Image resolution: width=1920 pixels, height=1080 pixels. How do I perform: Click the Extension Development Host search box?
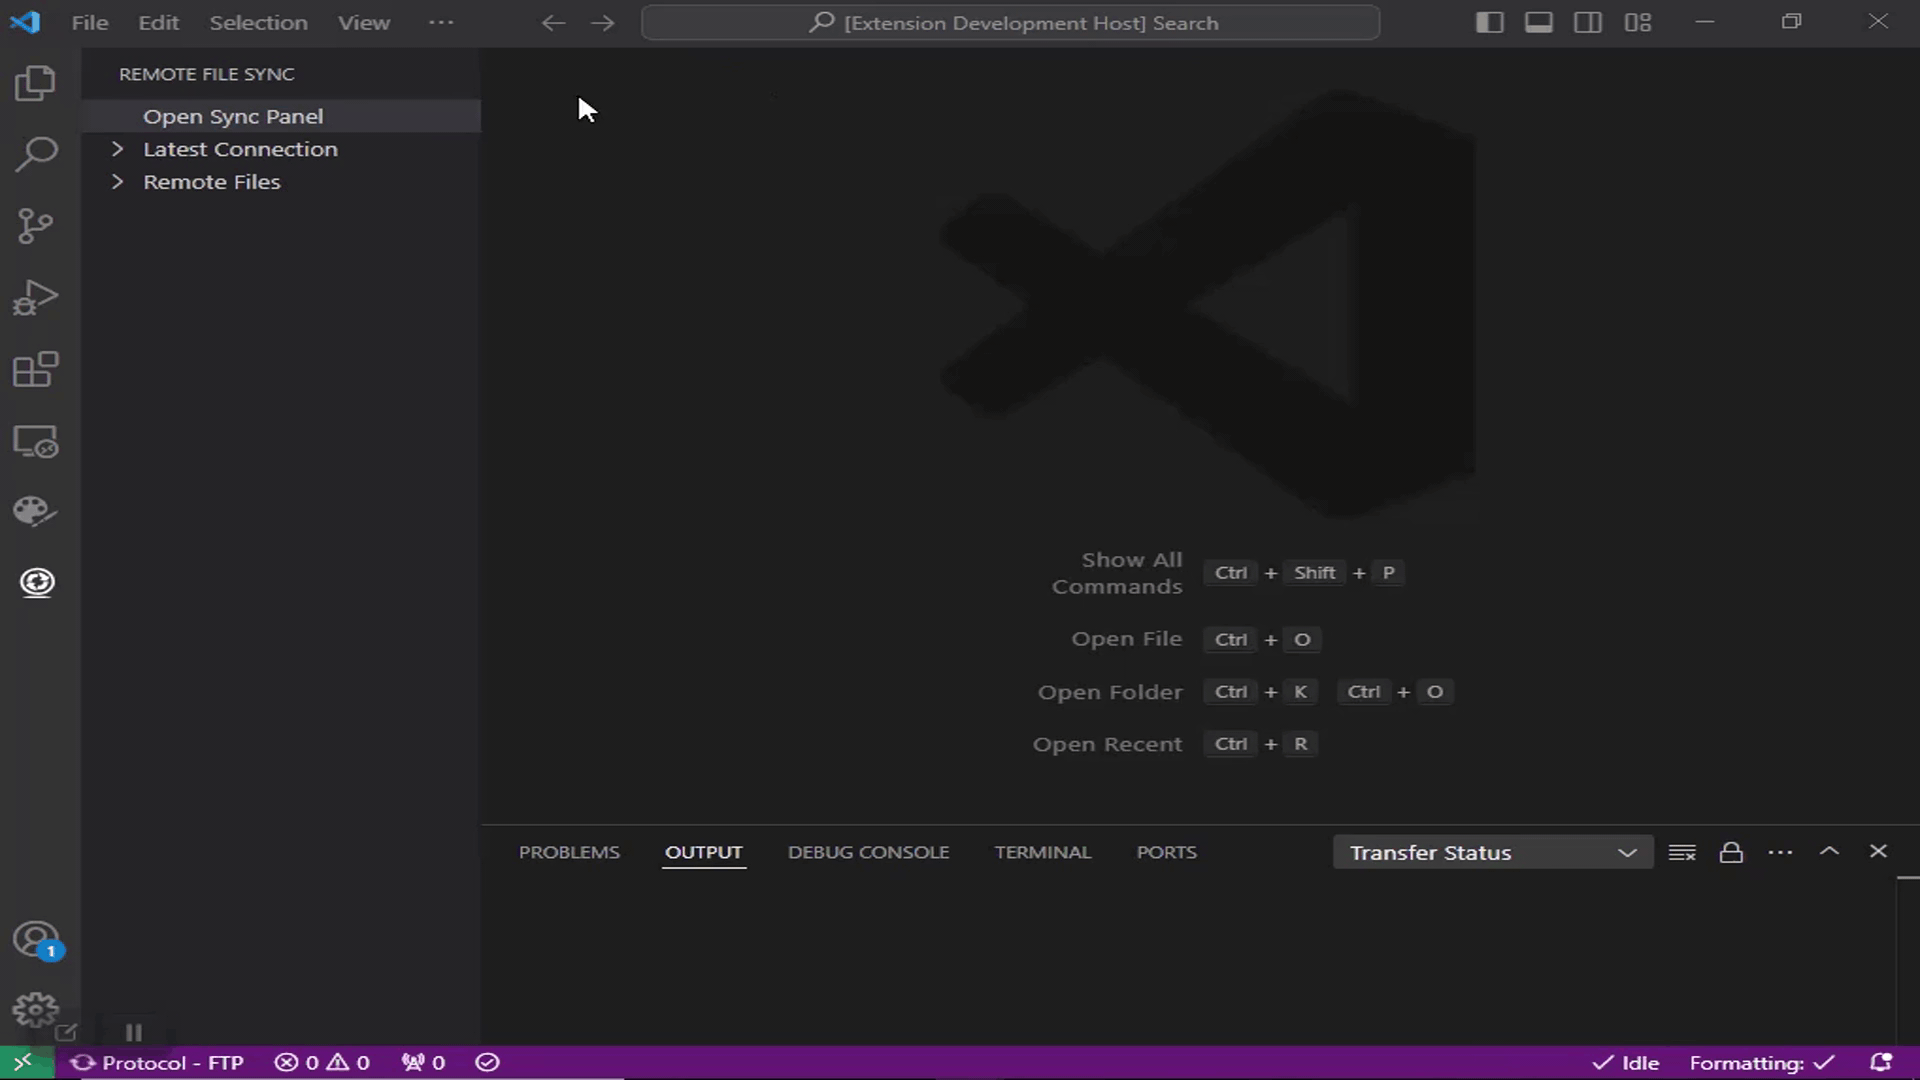1010,22
